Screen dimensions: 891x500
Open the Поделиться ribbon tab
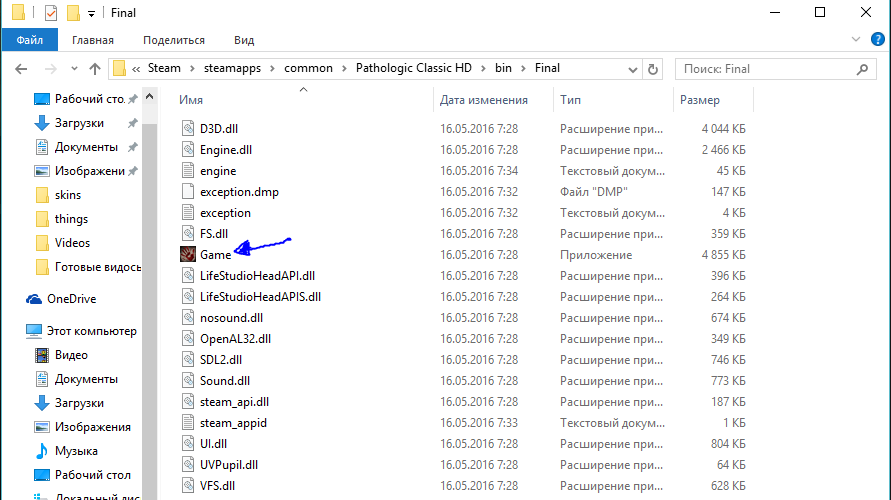[174, 40]
